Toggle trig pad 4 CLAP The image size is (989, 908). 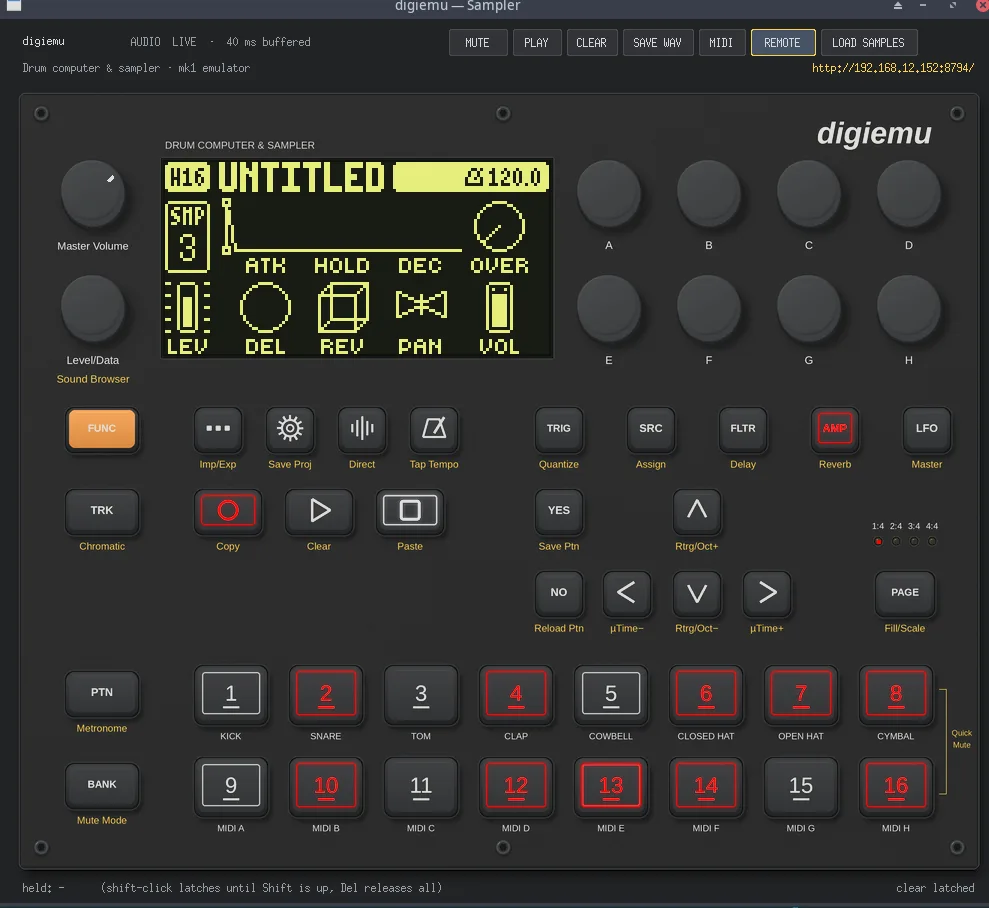pos(516,694)
